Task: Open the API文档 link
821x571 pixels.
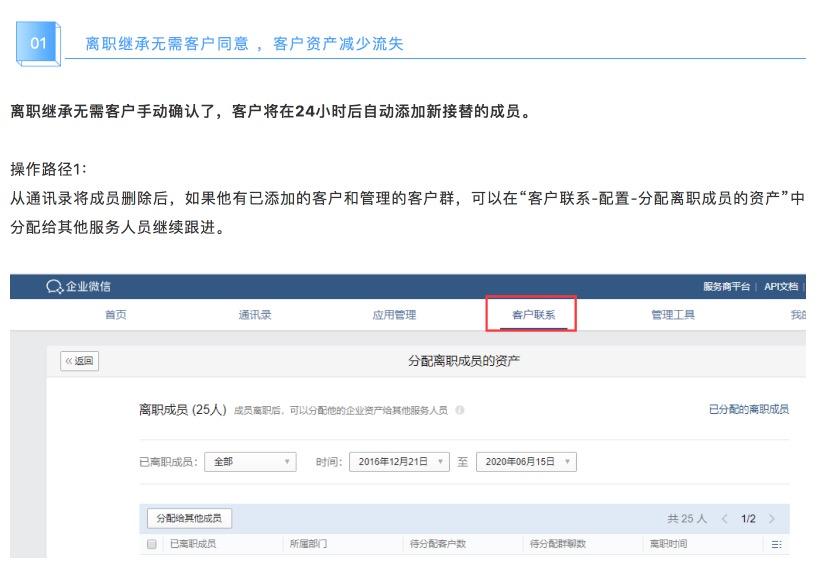Action: click(781, 287)
